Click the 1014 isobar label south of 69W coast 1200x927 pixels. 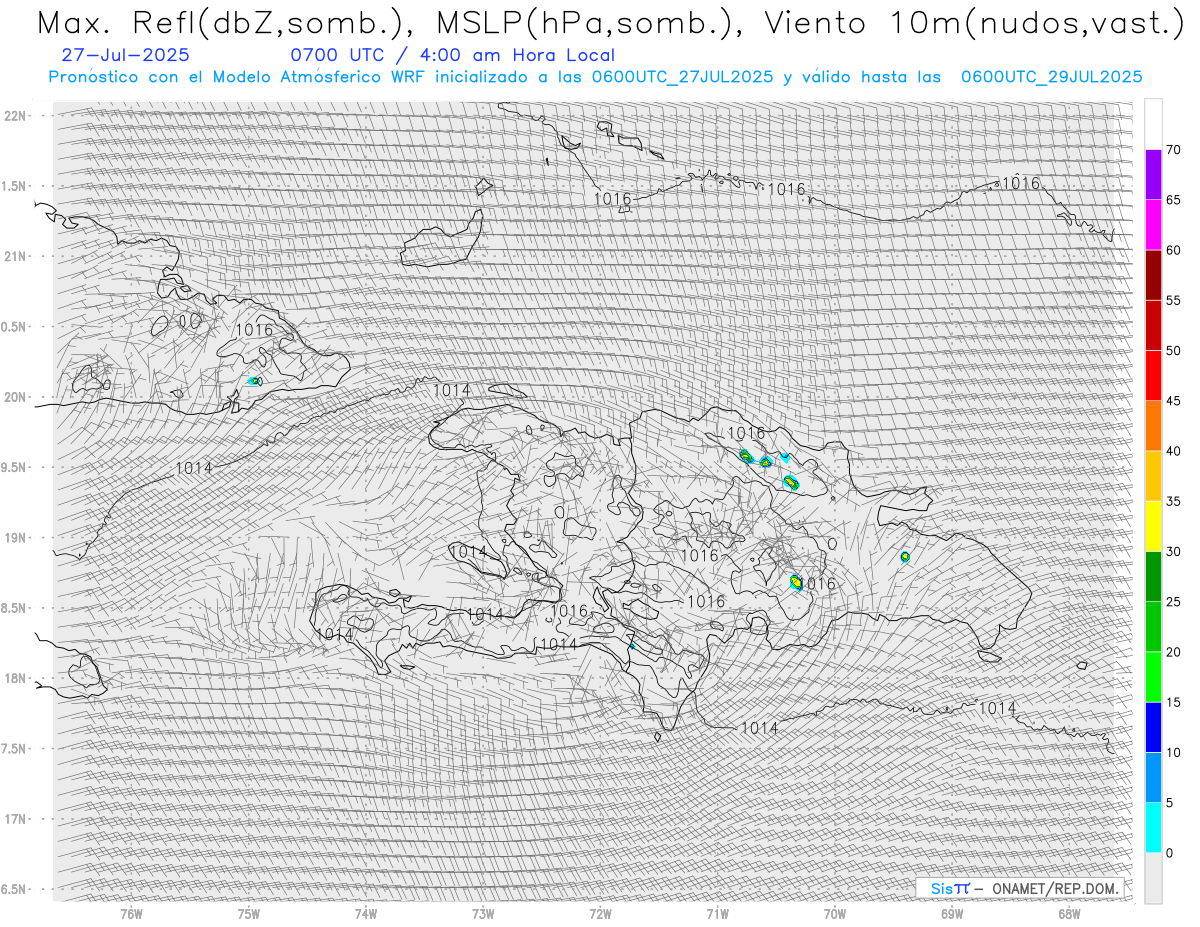pyautogui.click(x=997, y=708)
